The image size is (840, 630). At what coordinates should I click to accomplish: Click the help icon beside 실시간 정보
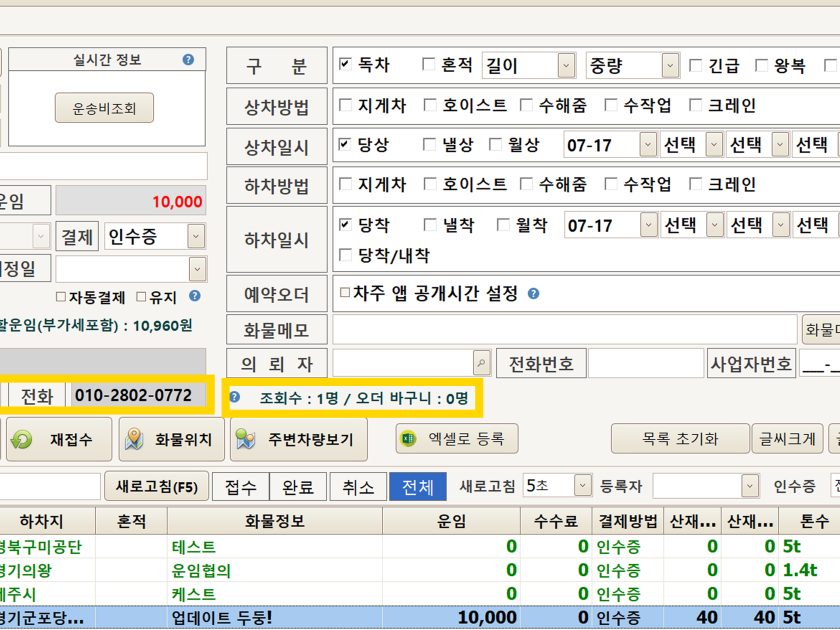point(188,60)
